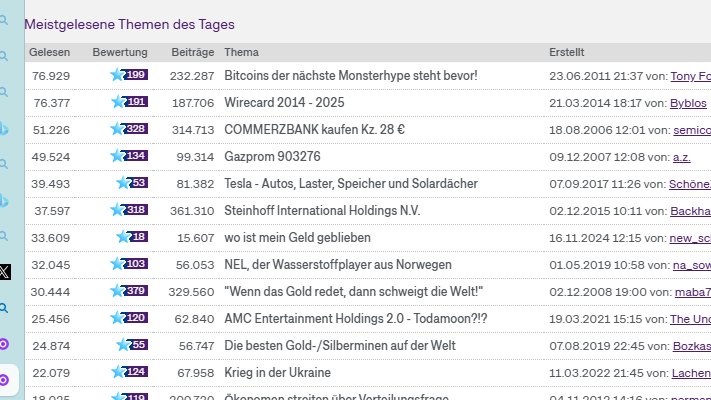Select star rating 328 for Commerzbank thread
The height and width of the screenshot is (400, 711).
(130, 129)
